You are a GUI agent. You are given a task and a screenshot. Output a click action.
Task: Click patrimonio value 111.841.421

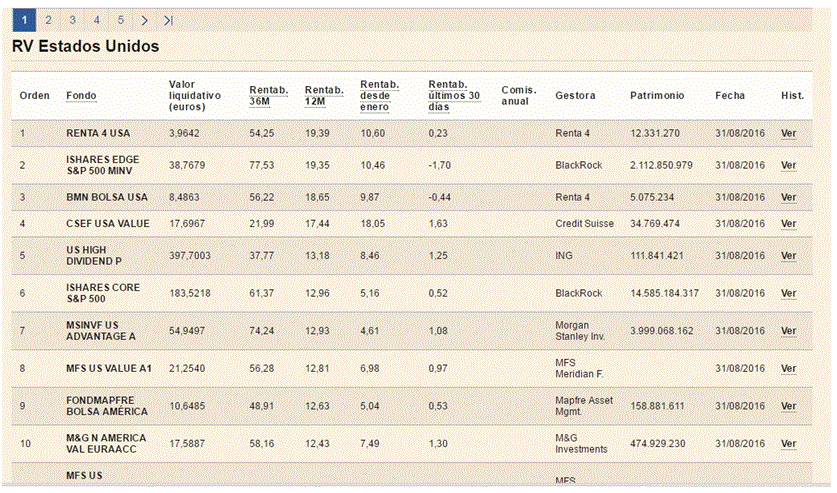click(657, 256)
